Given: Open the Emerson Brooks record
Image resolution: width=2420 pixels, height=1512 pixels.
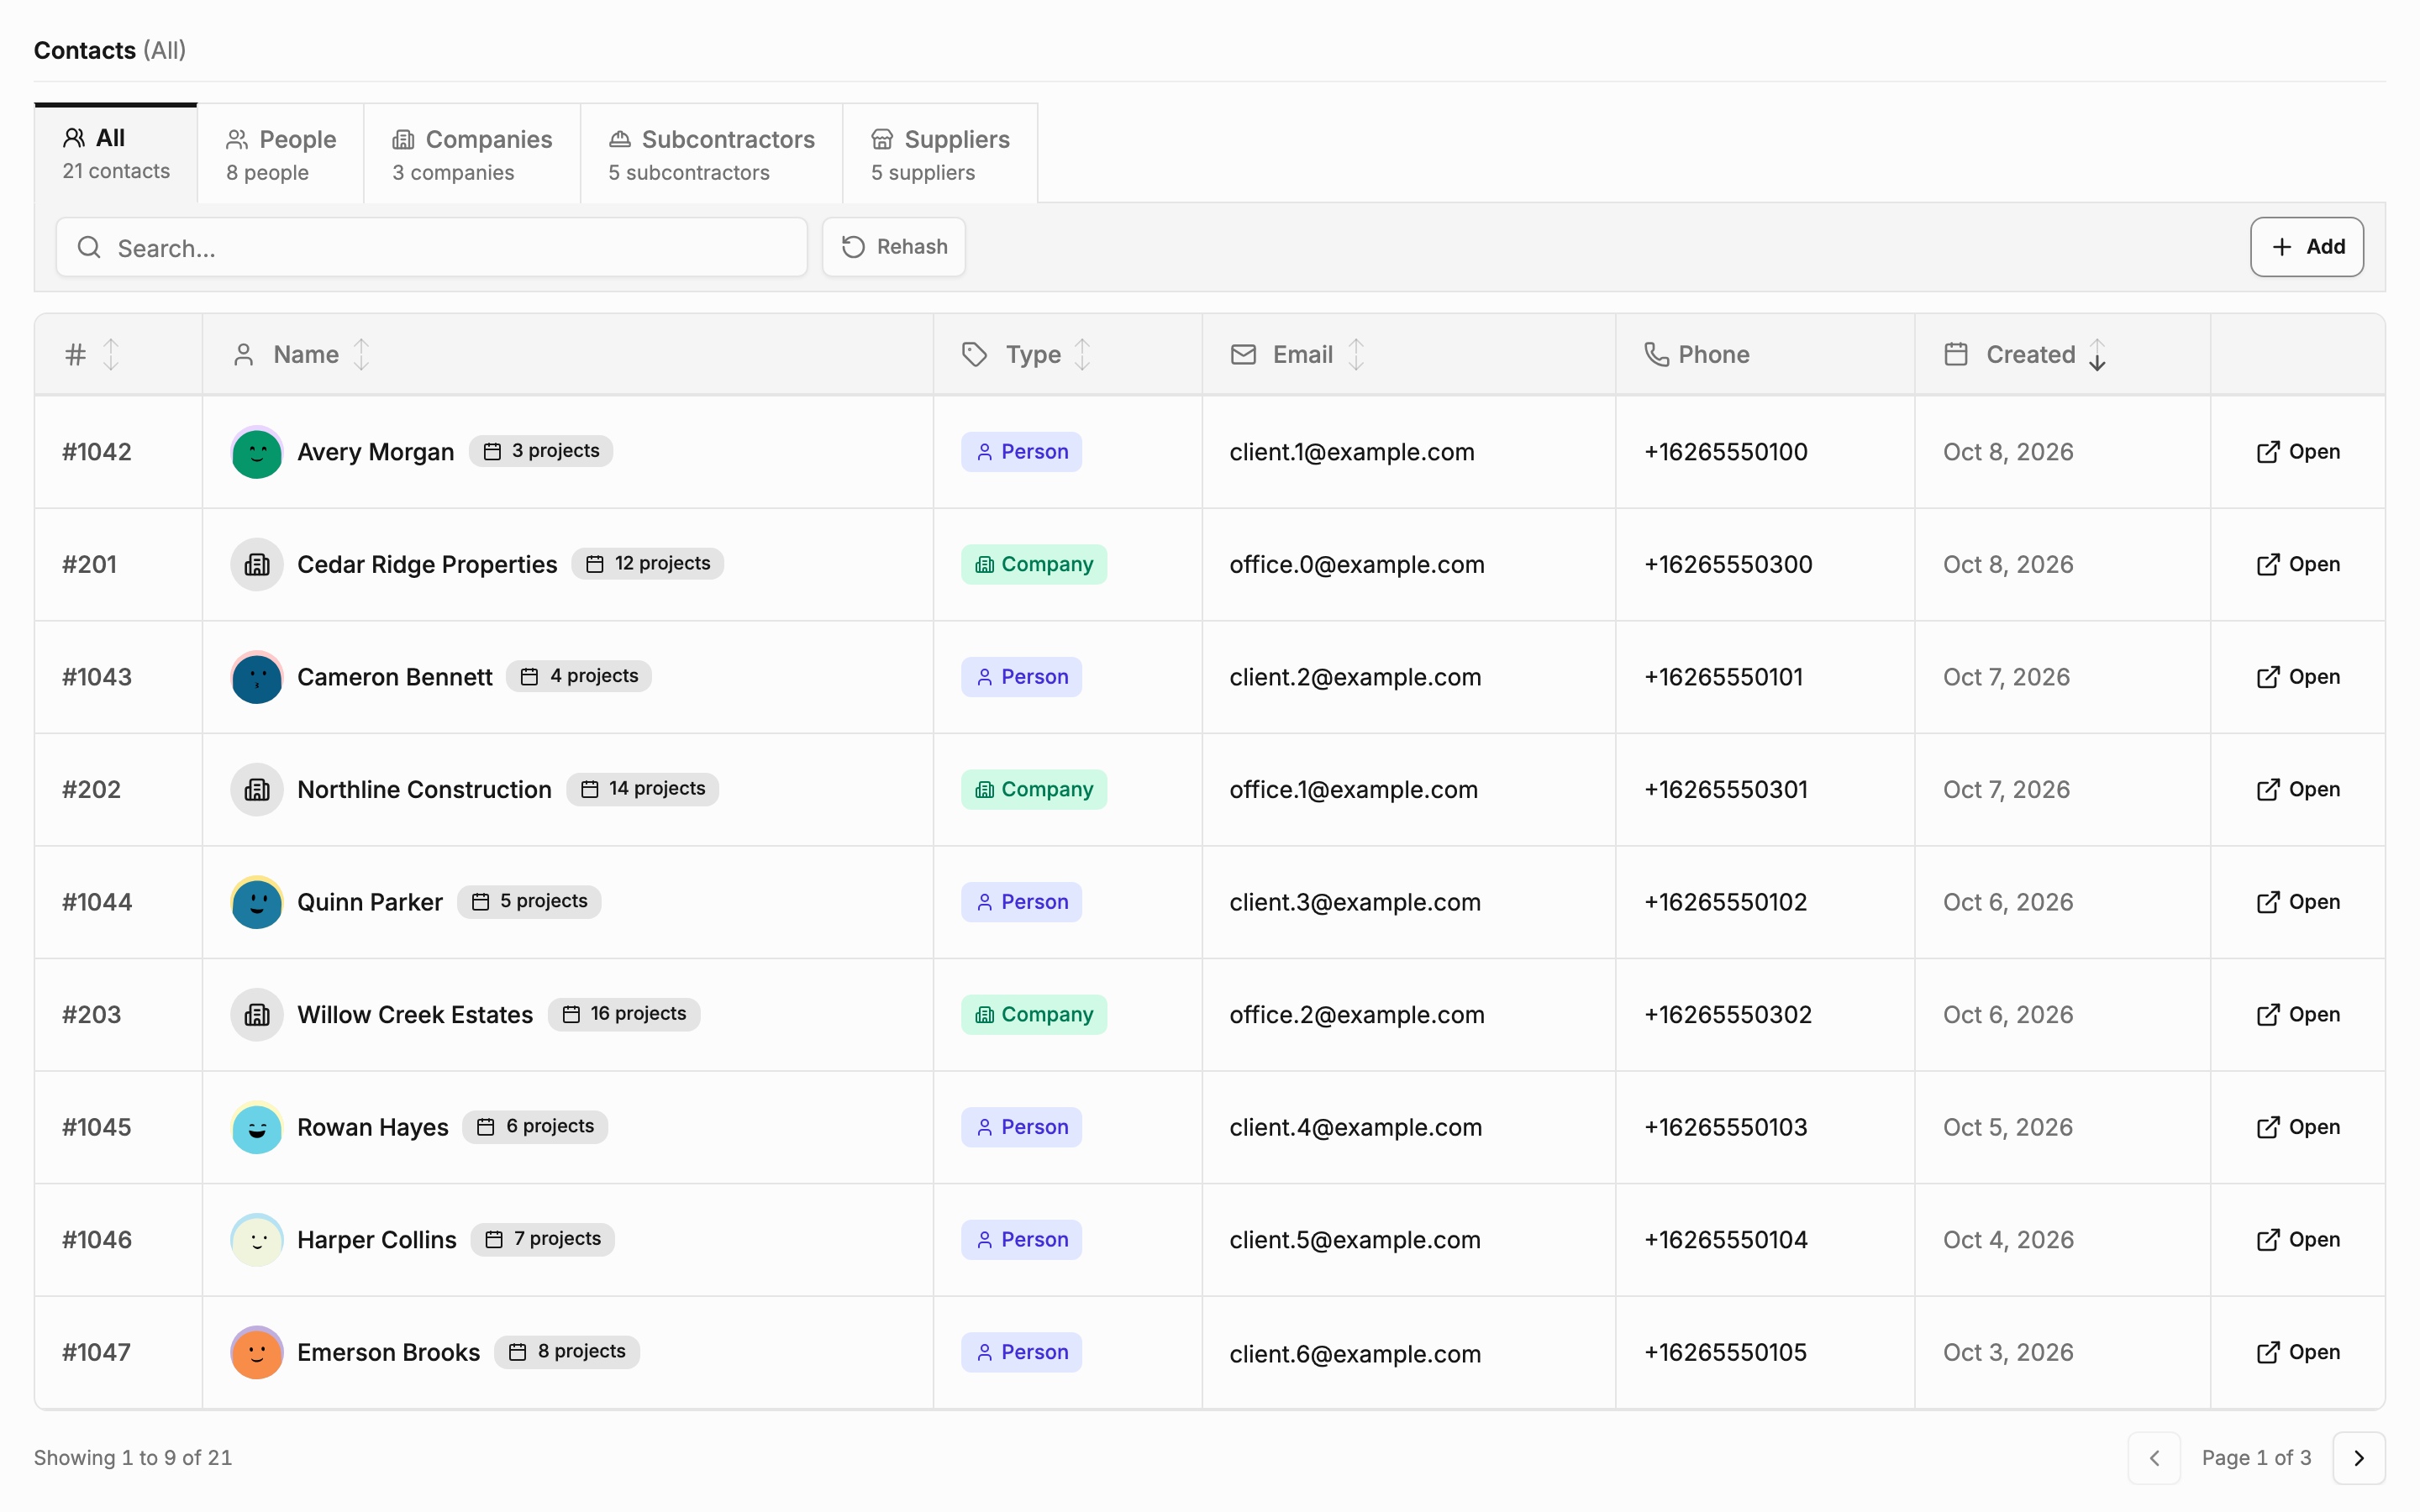Looking at the screenshot, I should point(2298,1353).
